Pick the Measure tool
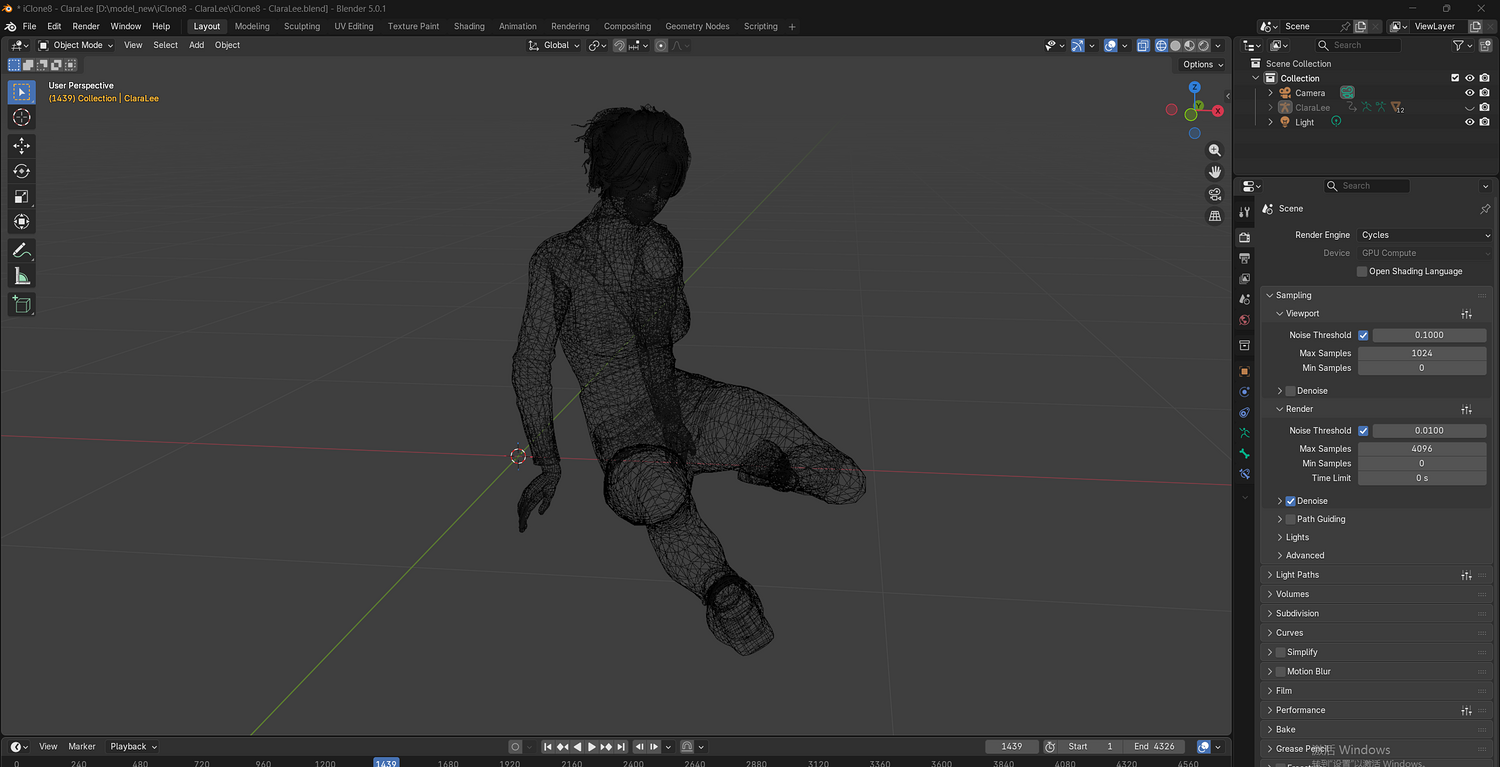The width and height of the screenshot is (1500, 767). click(x=21, y=276)
